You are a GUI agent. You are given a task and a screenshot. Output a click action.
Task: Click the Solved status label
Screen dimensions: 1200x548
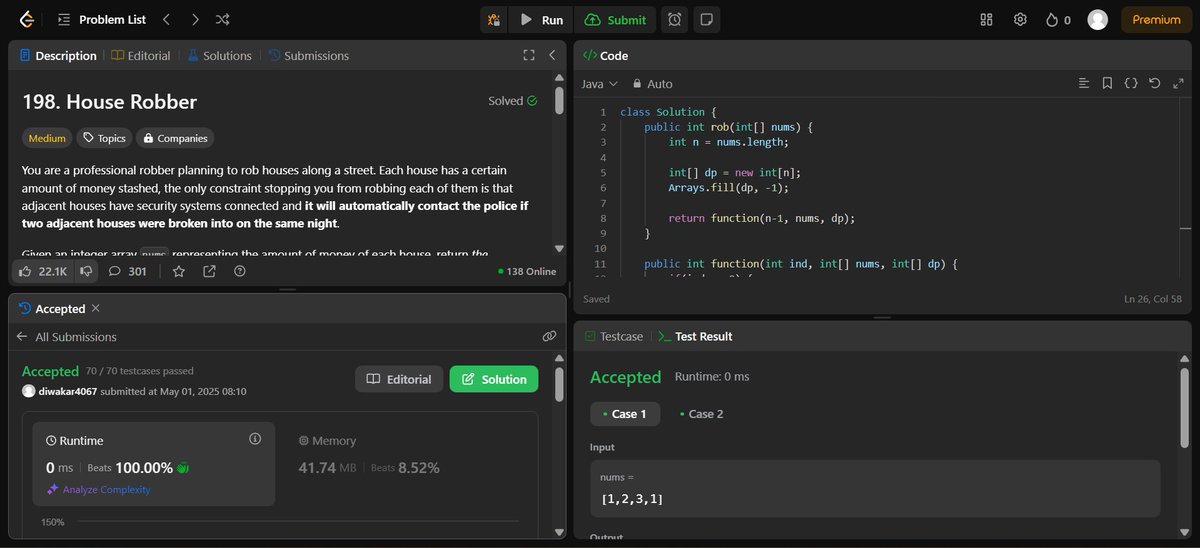click(x=513, y=101)
